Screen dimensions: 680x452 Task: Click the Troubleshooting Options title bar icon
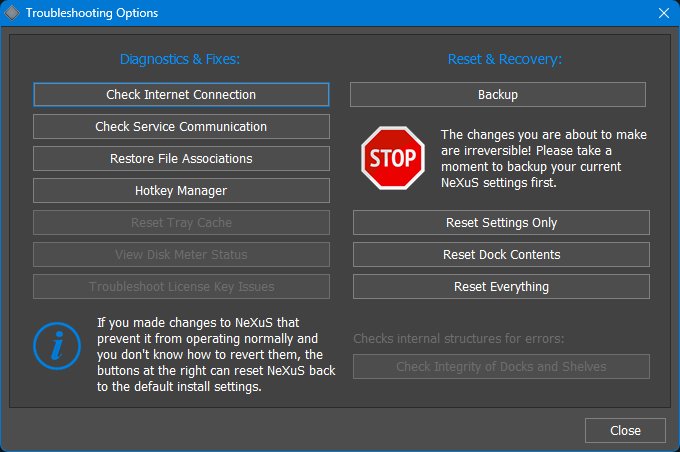(x=12, y=13)
